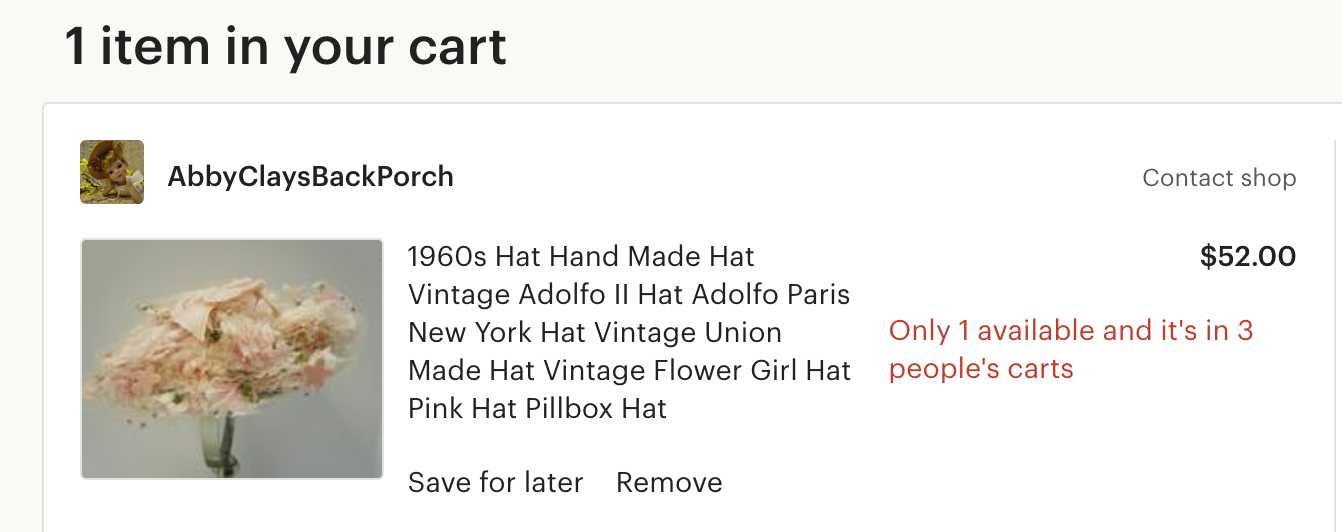Open the AbbyClaysBackPorch shop name link
The height and width of the screenshot is (532, 1342).
click(310, 177)
